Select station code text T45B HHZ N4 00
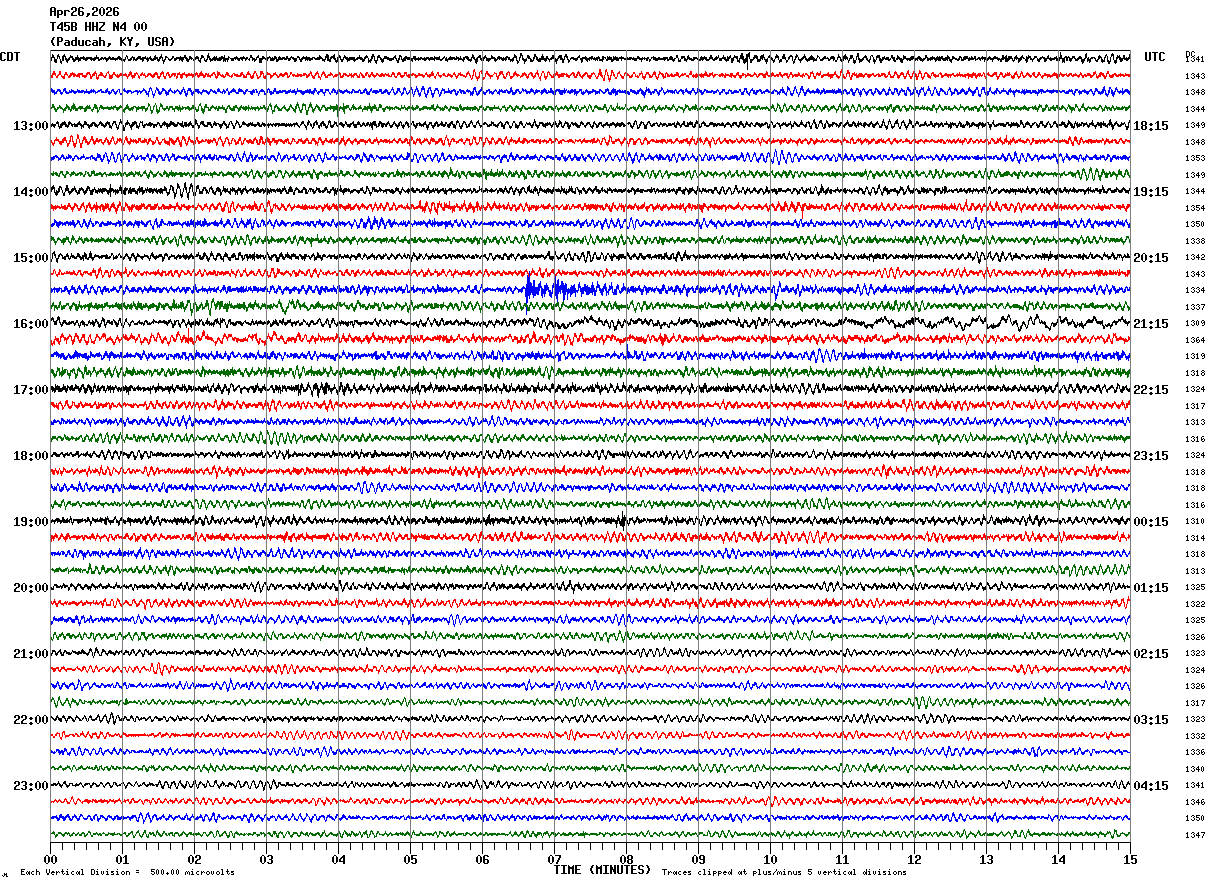Viewport: 1210px width, 886px height. coord(98,27)
